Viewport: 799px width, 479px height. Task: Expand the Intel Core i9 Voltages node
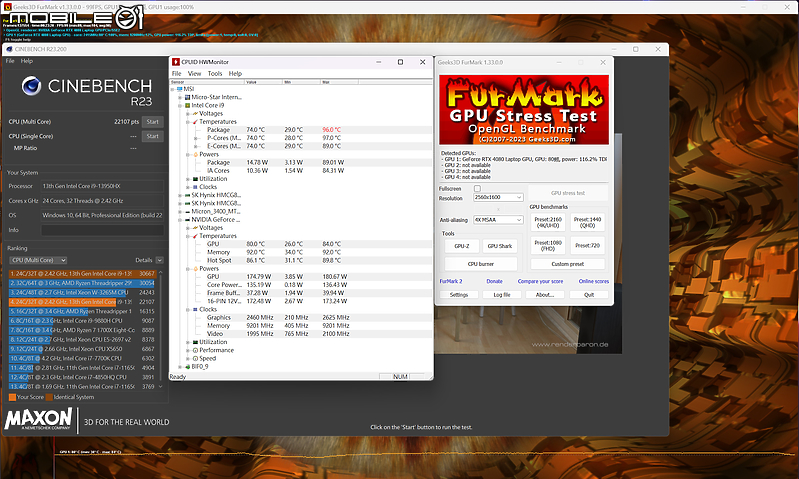point(188,114)
